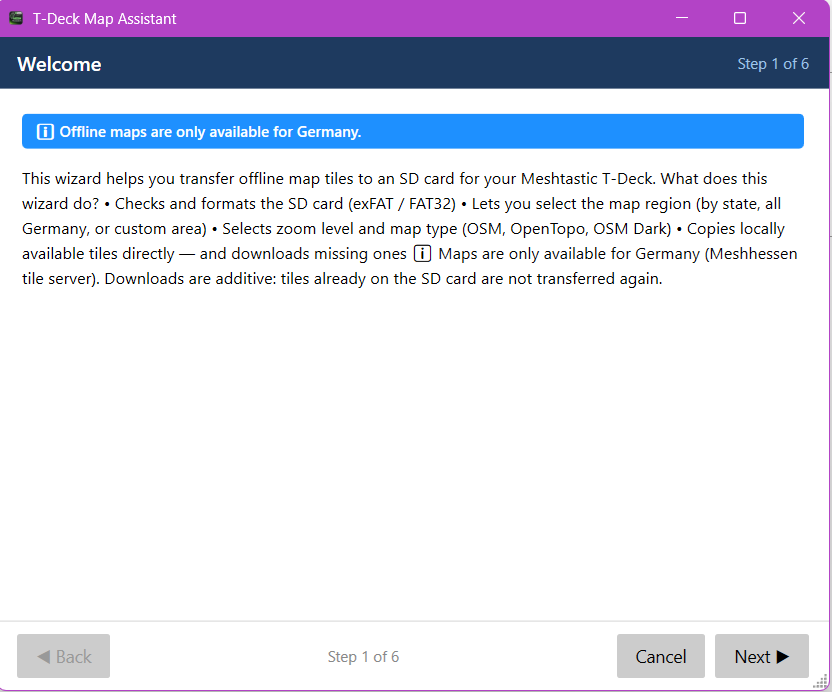Click the info icon before 'Maps are only'
This screenshot has width=832, height=692.
pyautogui.click(x=422, y=254)
